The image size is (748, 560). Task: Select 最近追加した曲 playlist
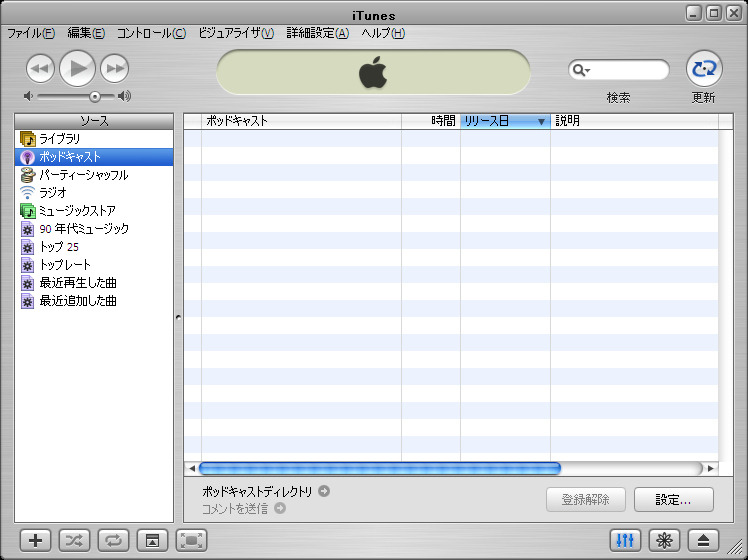point(94,301)
